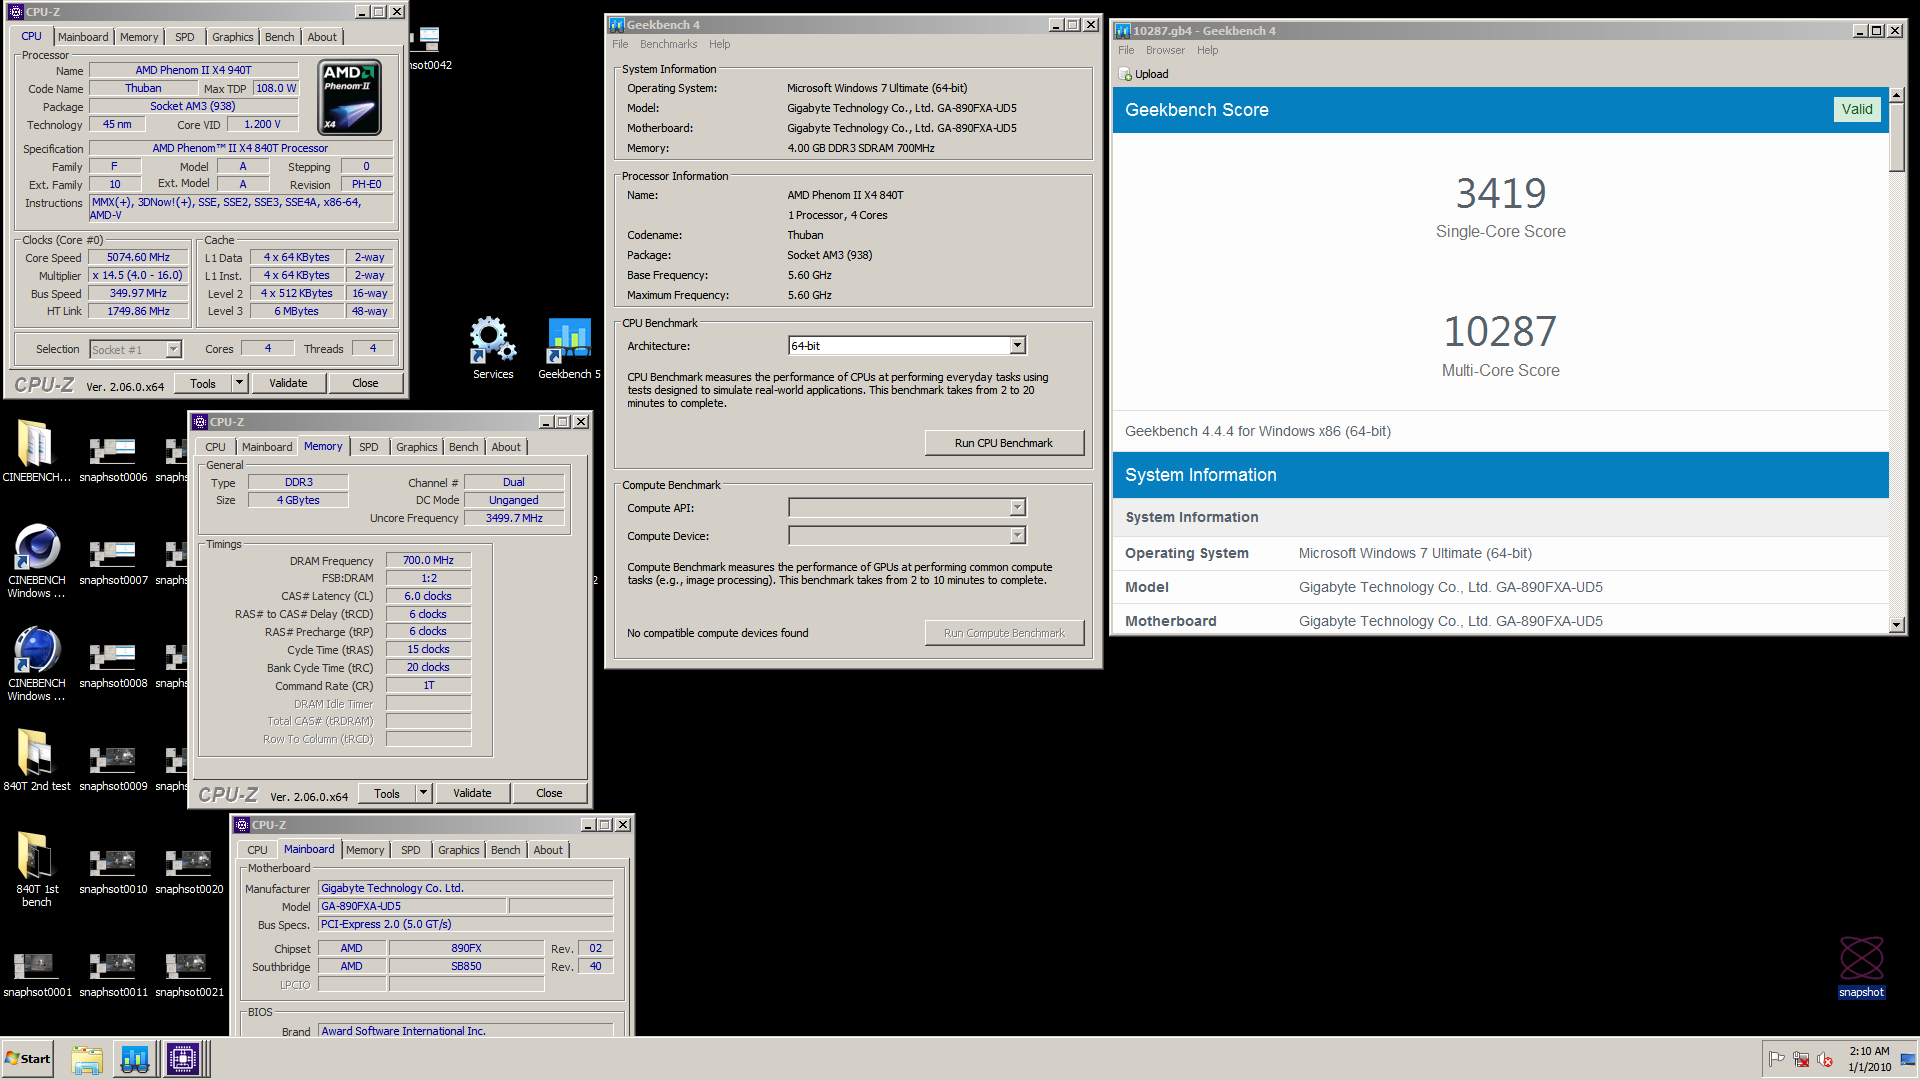The width and height of the screenshot is (1920, 1080).
Task: Select the snaphsot0008 desktop file
Action: click(x=113, y=665)
